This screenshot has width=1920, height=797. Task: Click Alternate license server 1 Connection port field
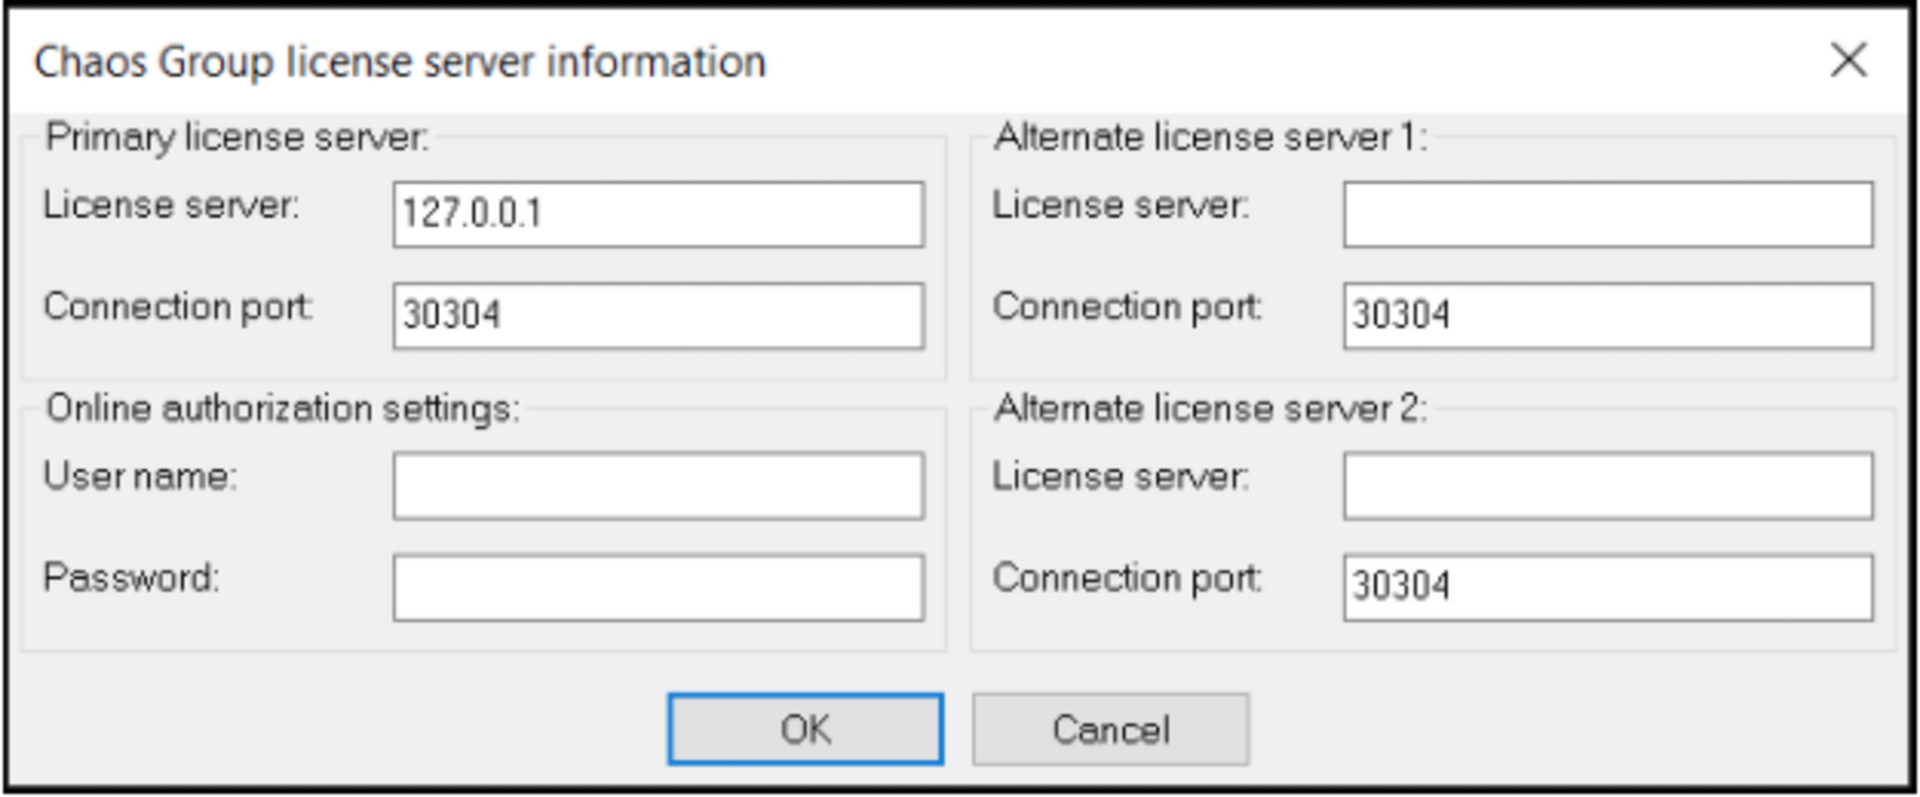click(1608, 316)
